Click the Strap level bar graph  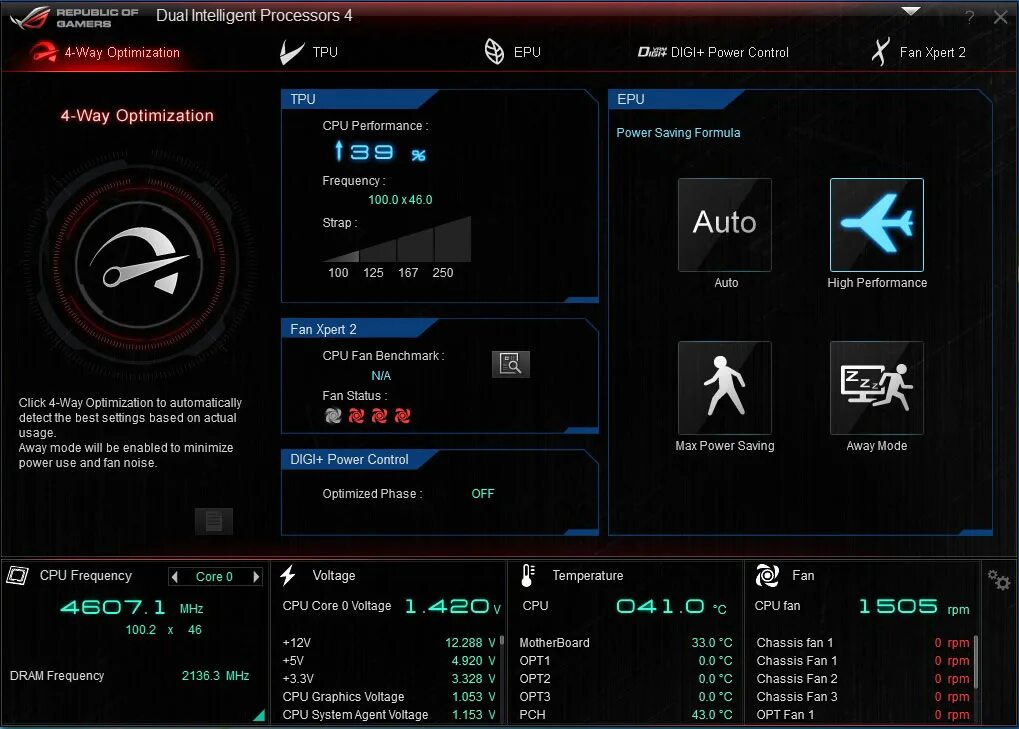(x=398, y=239)
